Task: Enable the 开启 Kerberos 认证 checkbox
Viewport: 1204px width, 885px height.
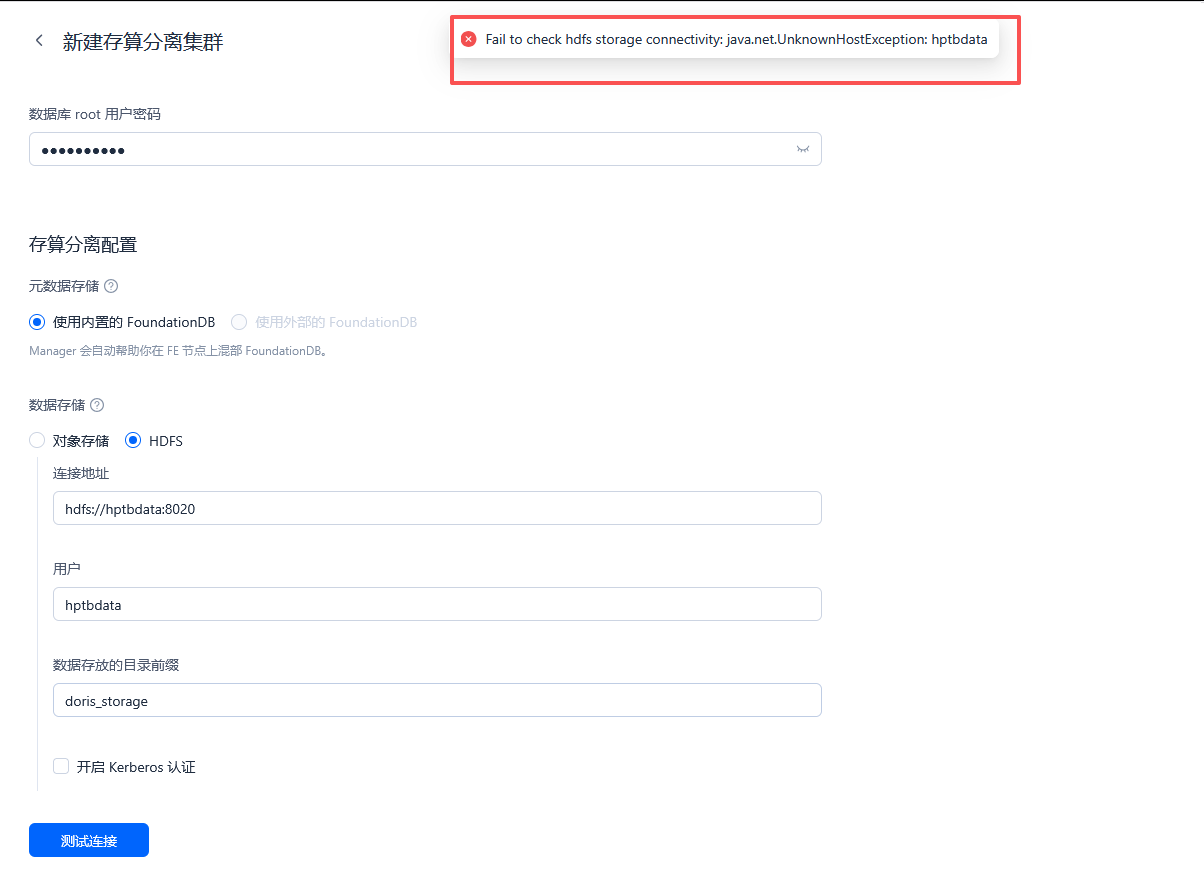Action: coord(60,766)
